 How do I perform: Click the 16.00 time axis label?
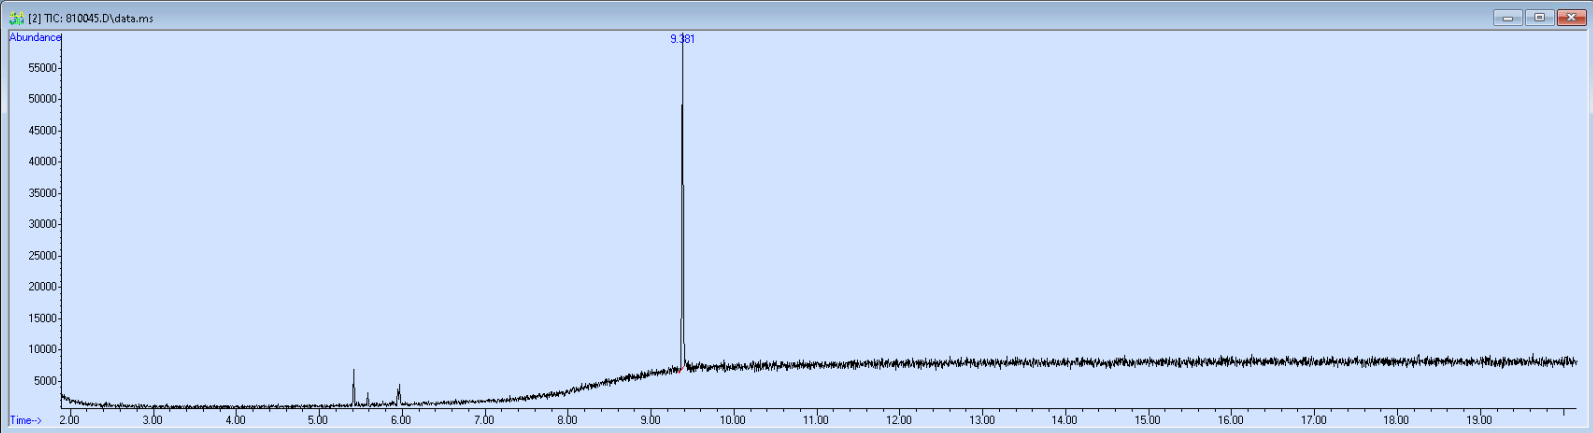[x=1231, y=420]
